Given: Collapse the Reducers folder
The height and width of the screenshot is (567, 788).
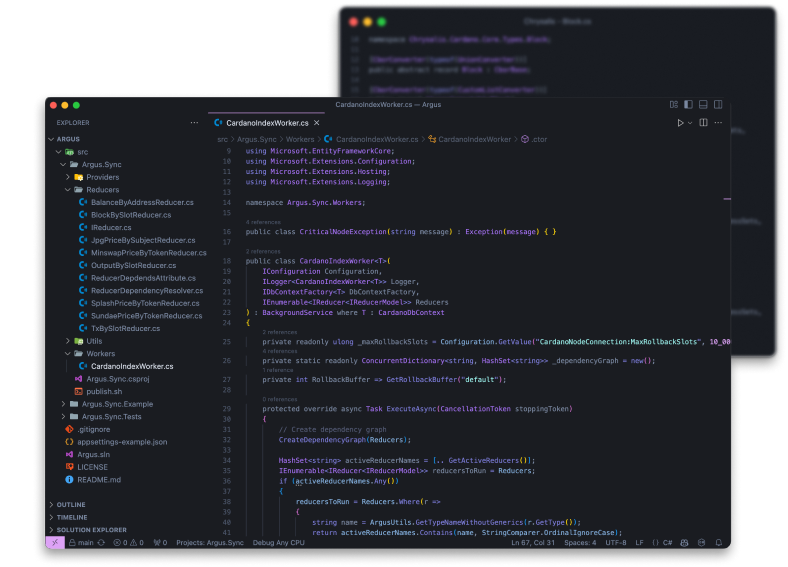Looking at the screenshot, I should coord(102,189).
